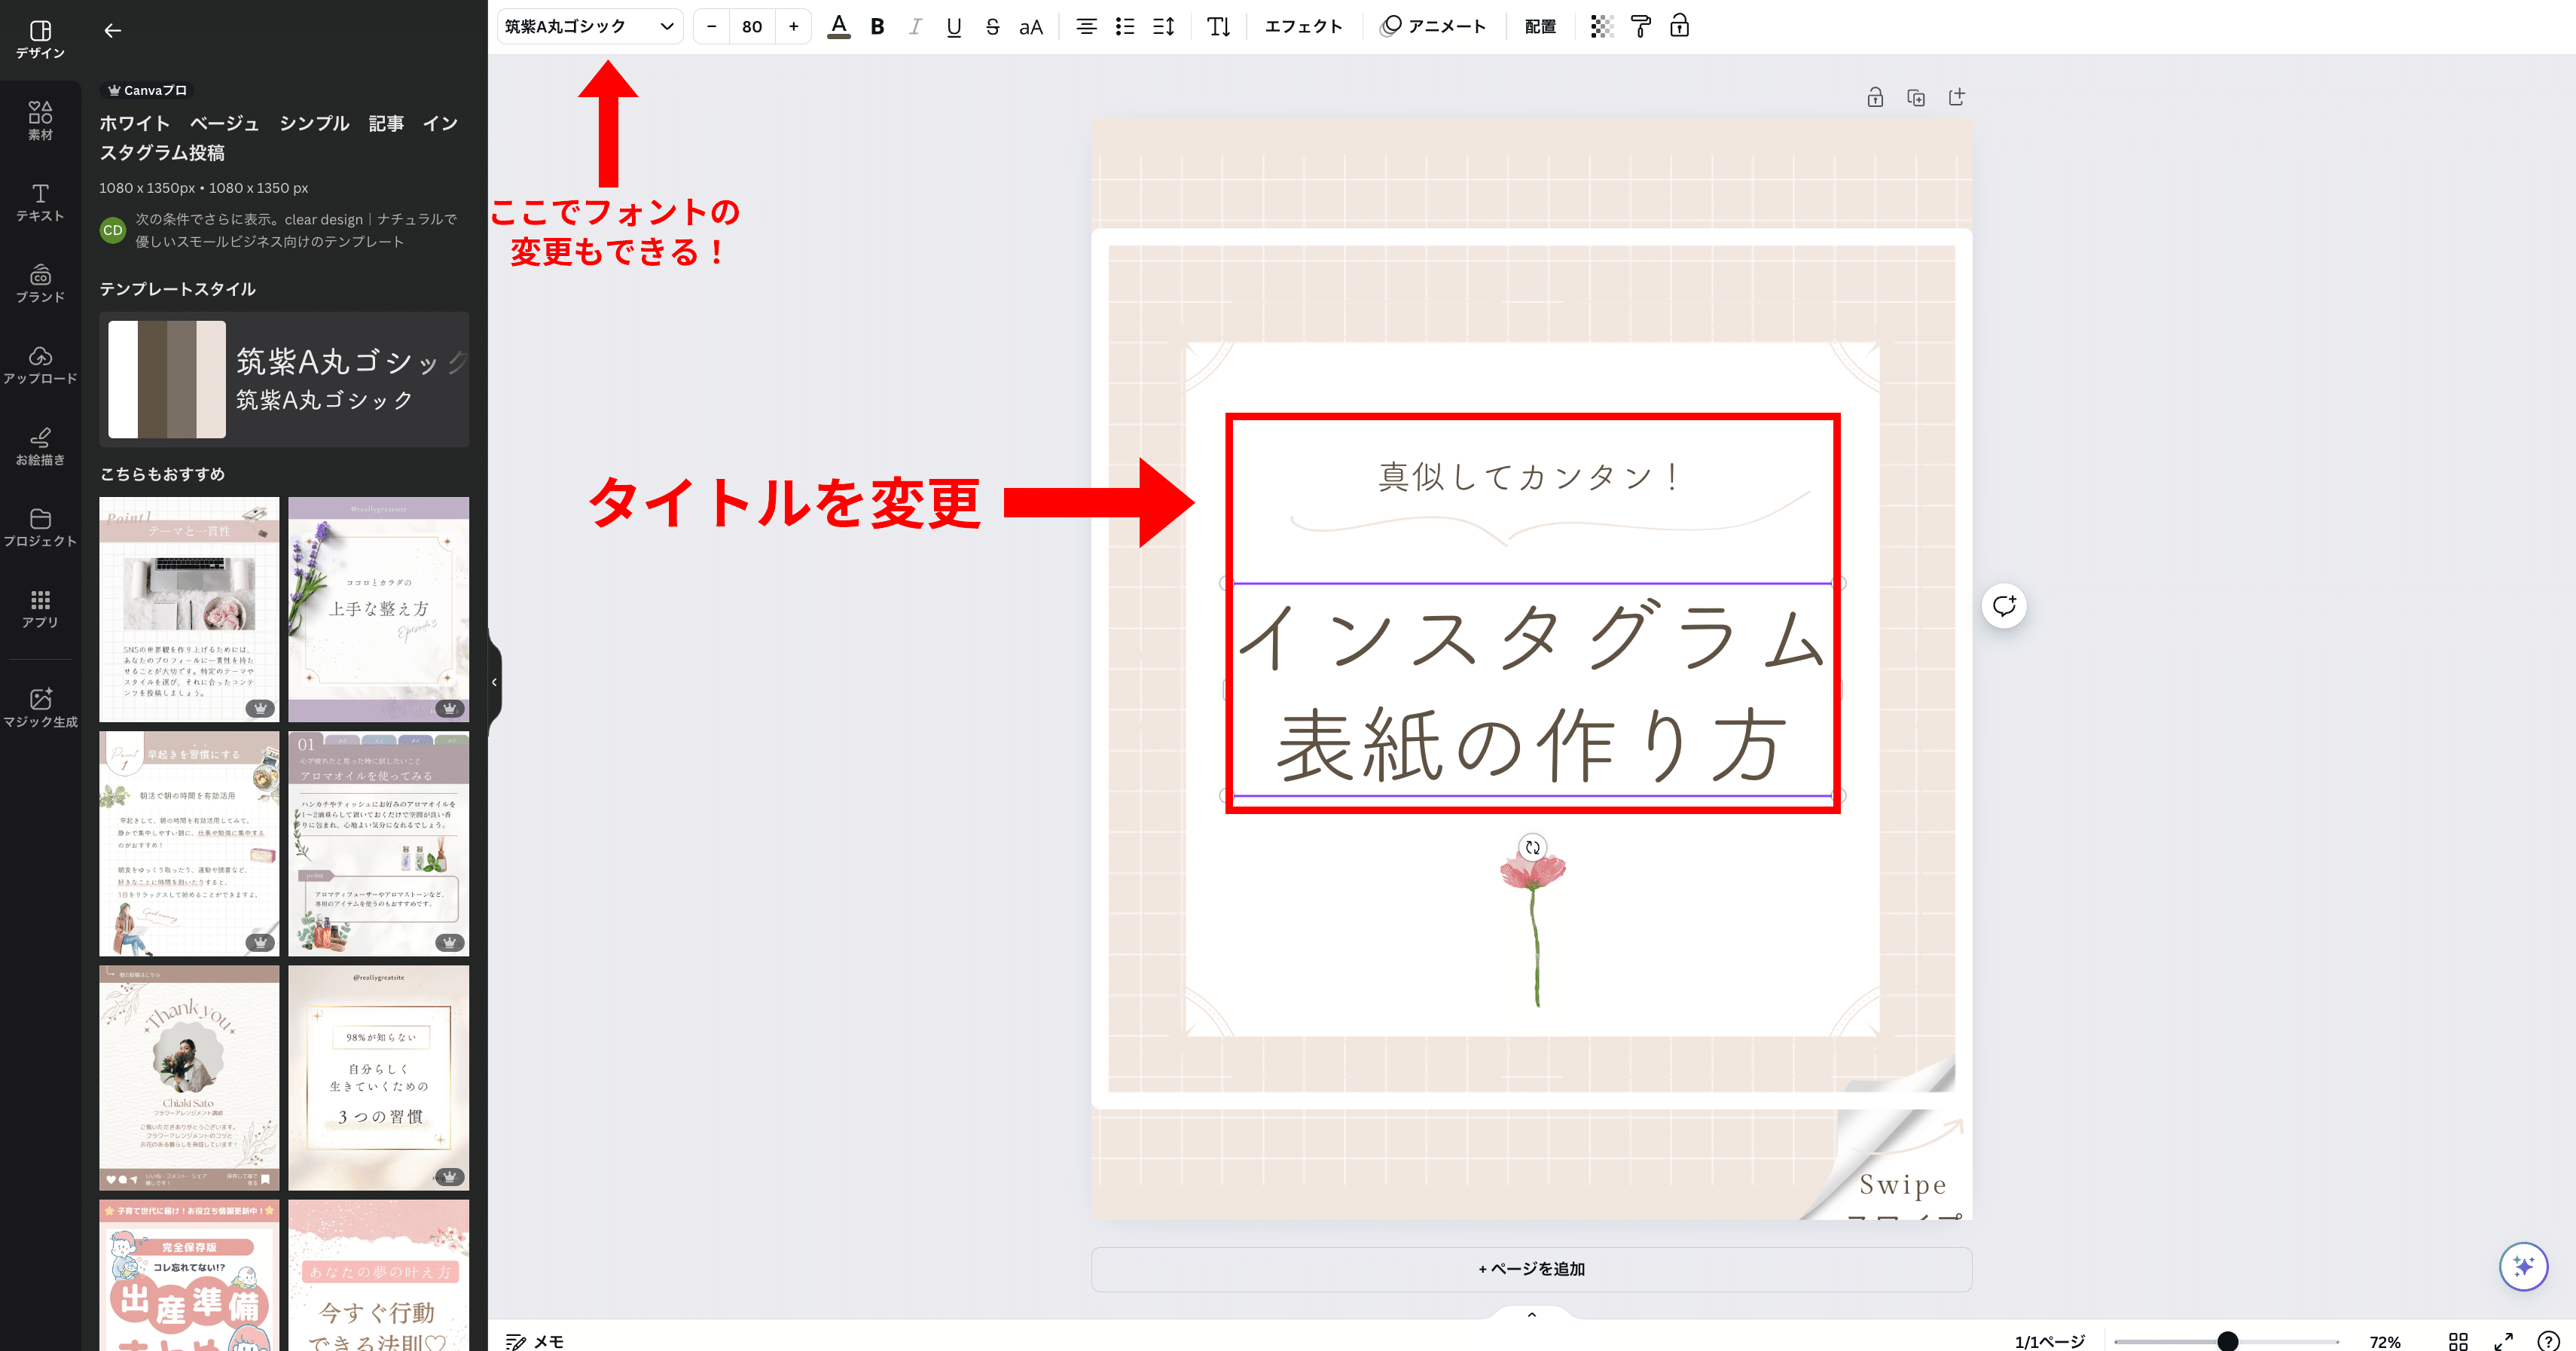
Task: Toggle underline formatting
Action: tap(954, 27)
